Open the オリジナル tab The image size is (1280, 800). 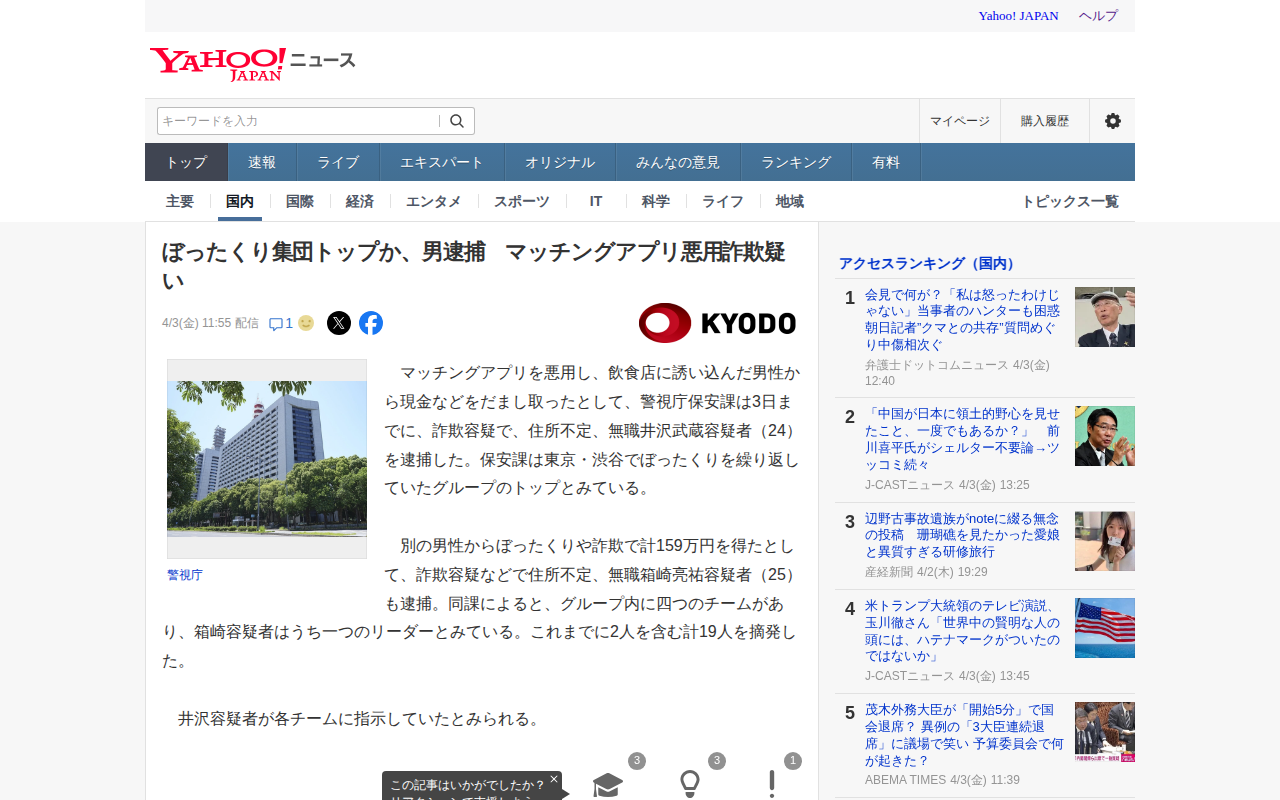point(560,162)
